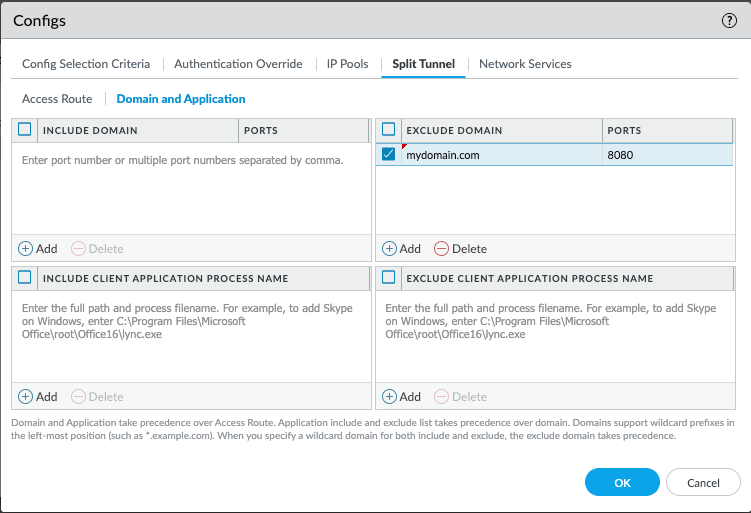Toggle Include Client Application Process Name checkbox

click(25, 278)
